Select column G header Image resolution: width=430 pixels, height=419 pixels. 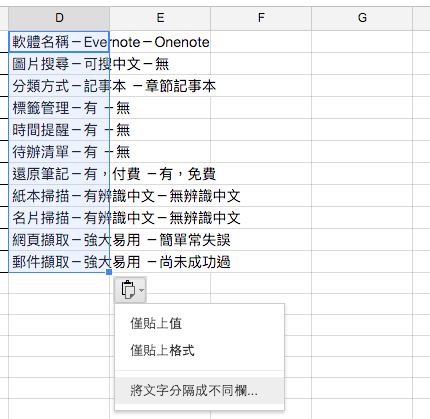click(362, 18)
